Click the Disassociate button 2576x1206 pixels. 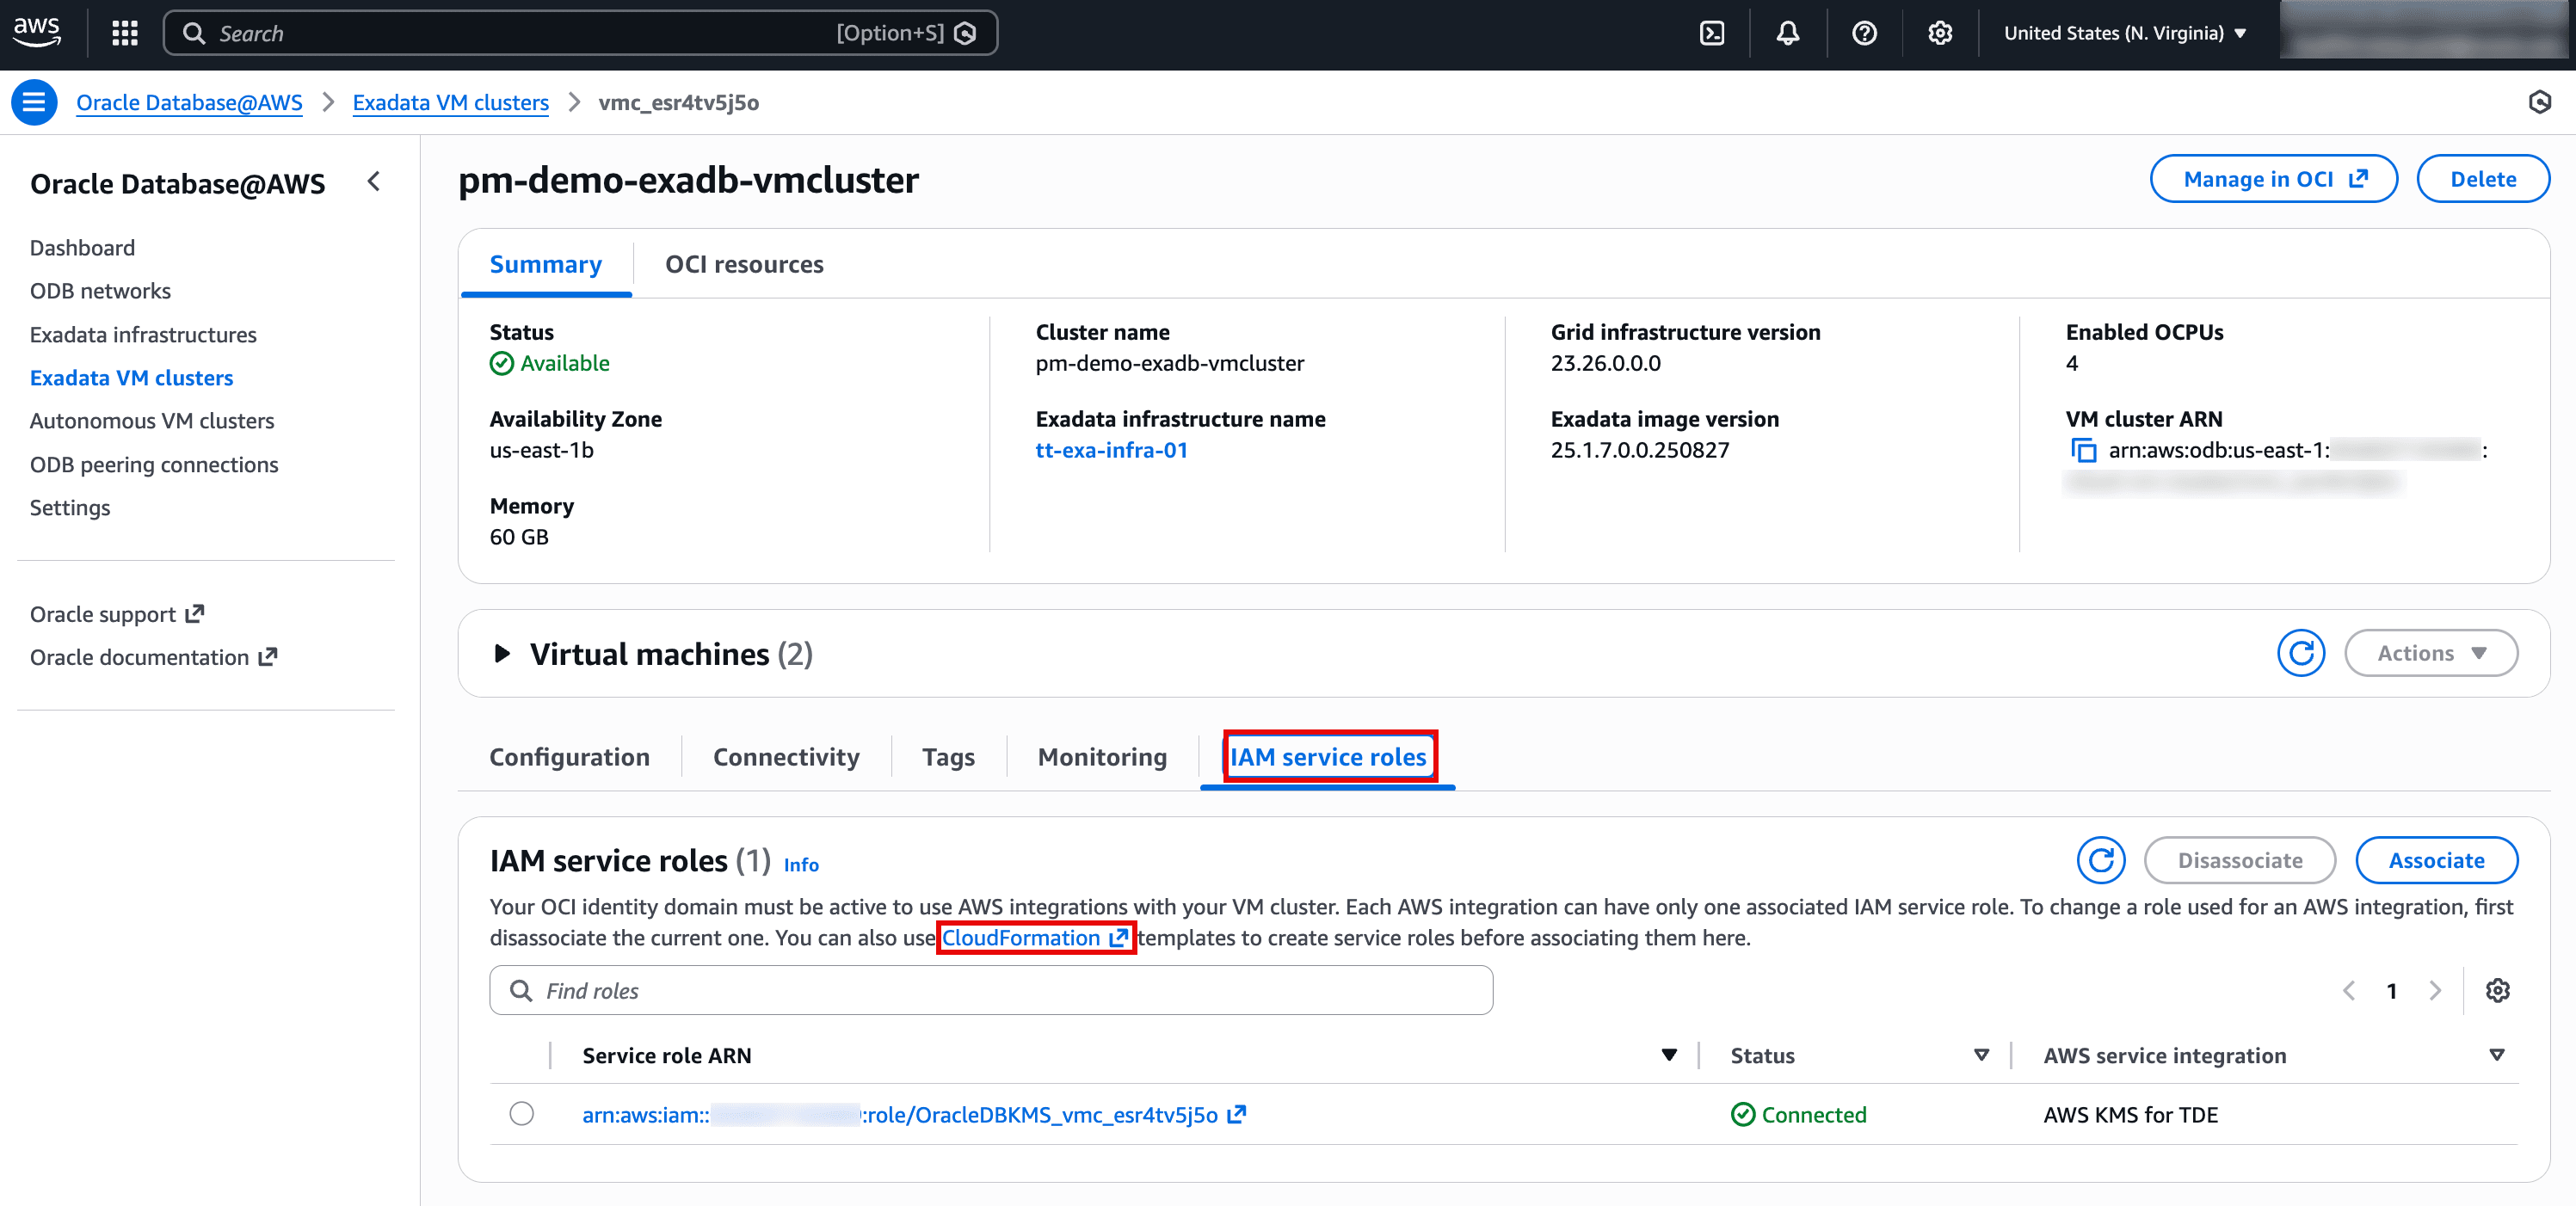[x=2240, y=860]
